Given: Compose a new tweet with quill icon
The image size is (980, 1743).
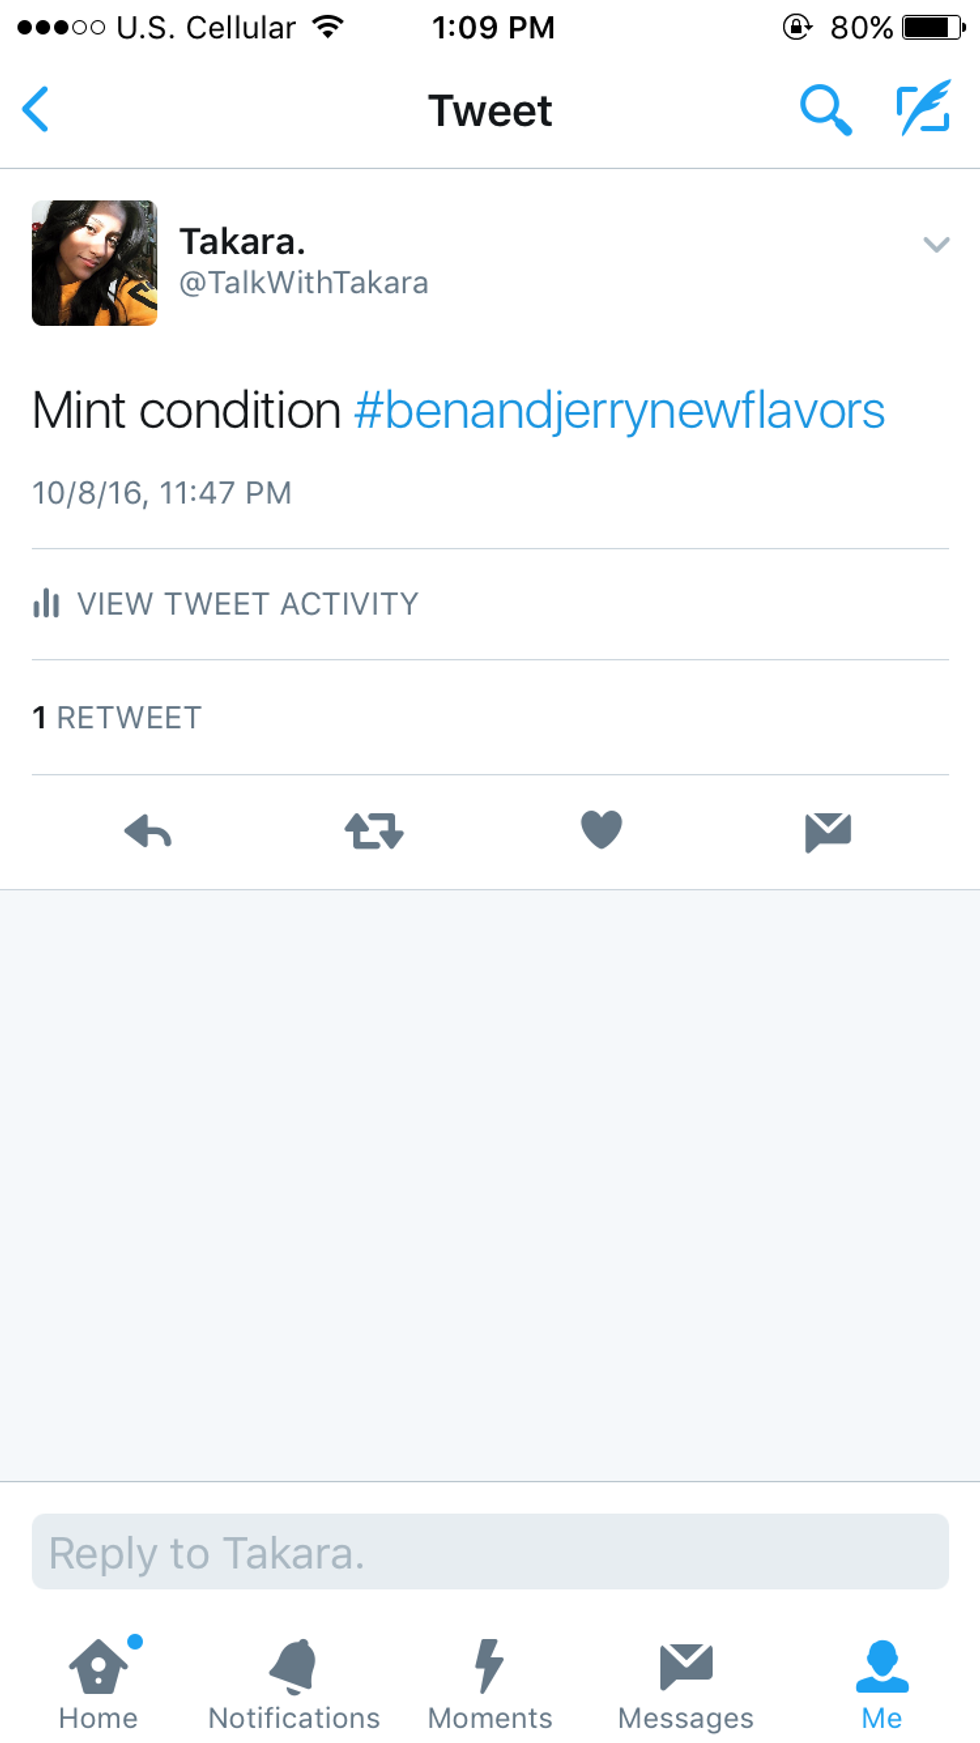Looking at the screenshot, I should click(923, 108).
